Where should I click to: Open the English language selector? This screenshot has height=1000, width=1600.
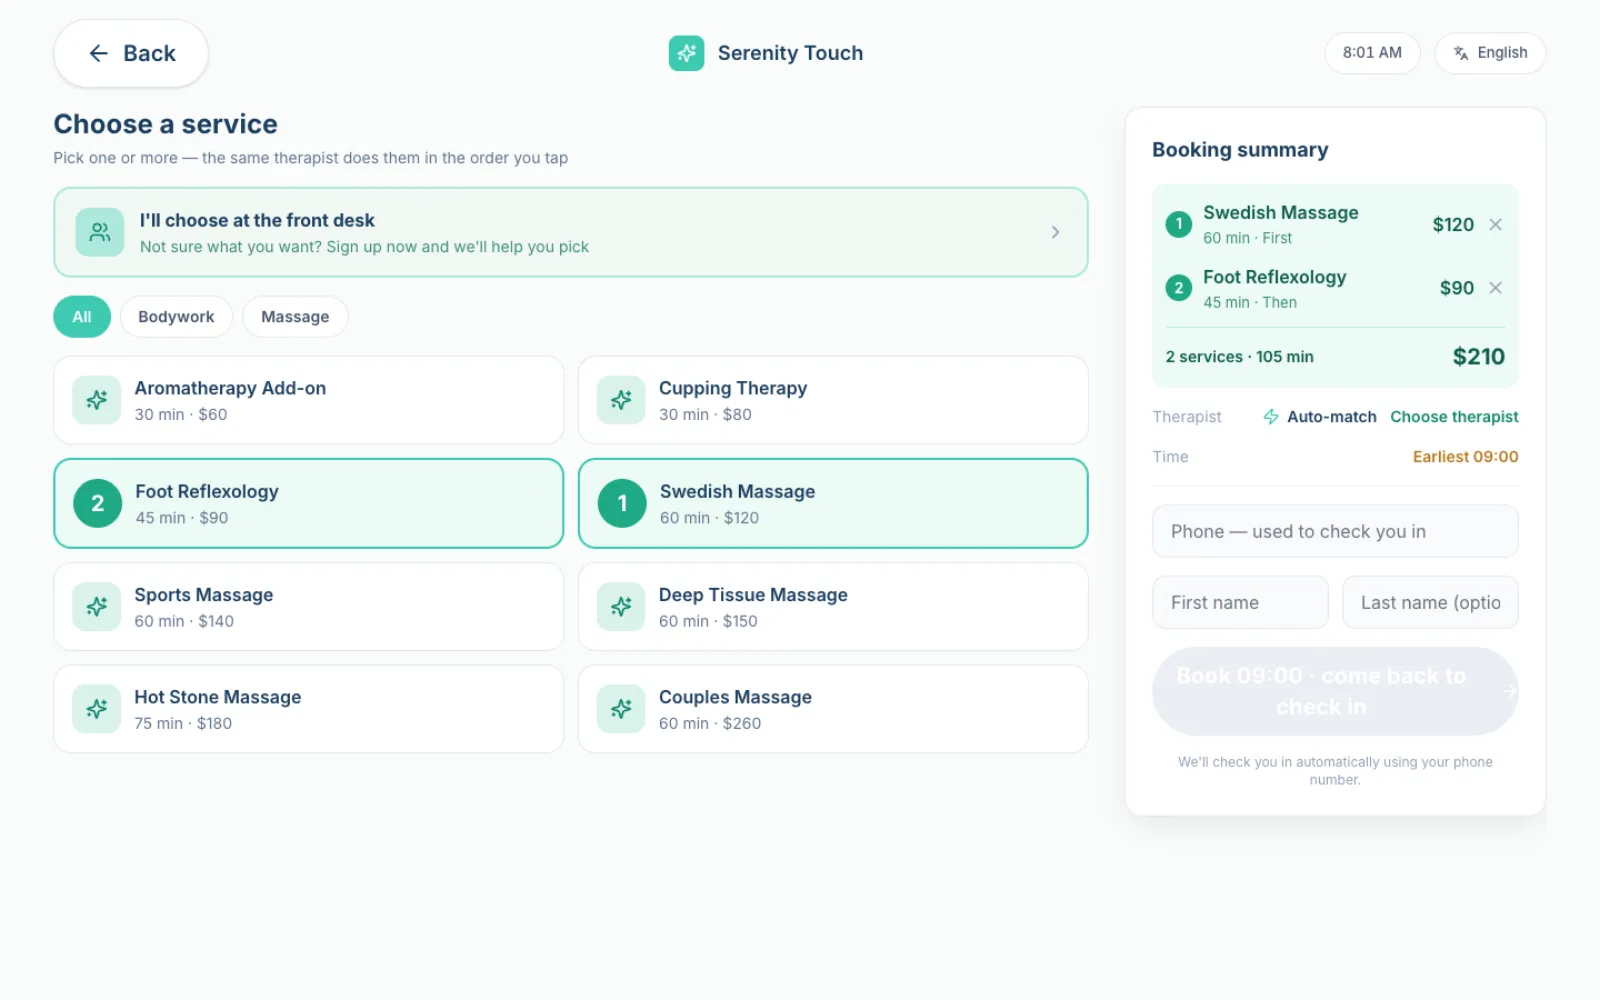coord(1490,53)
